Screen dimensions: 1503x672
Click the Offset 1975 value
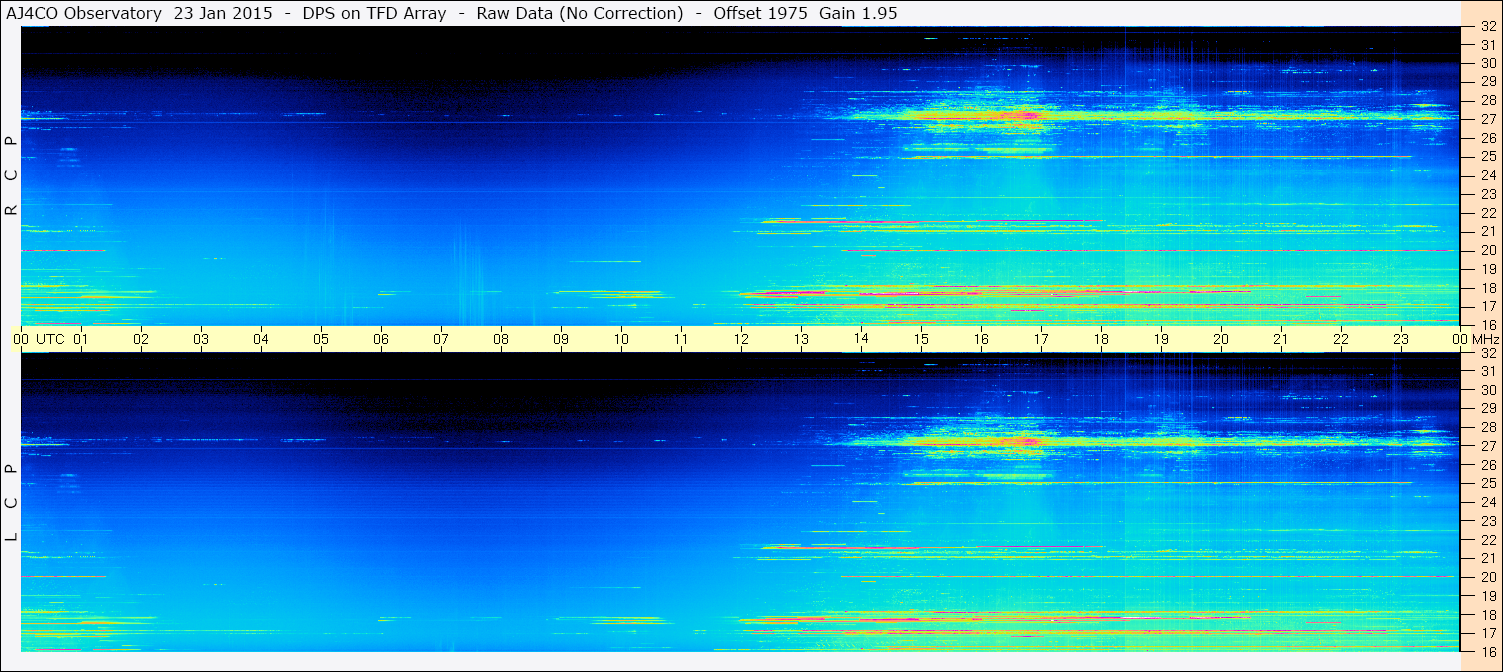point(761,13)
